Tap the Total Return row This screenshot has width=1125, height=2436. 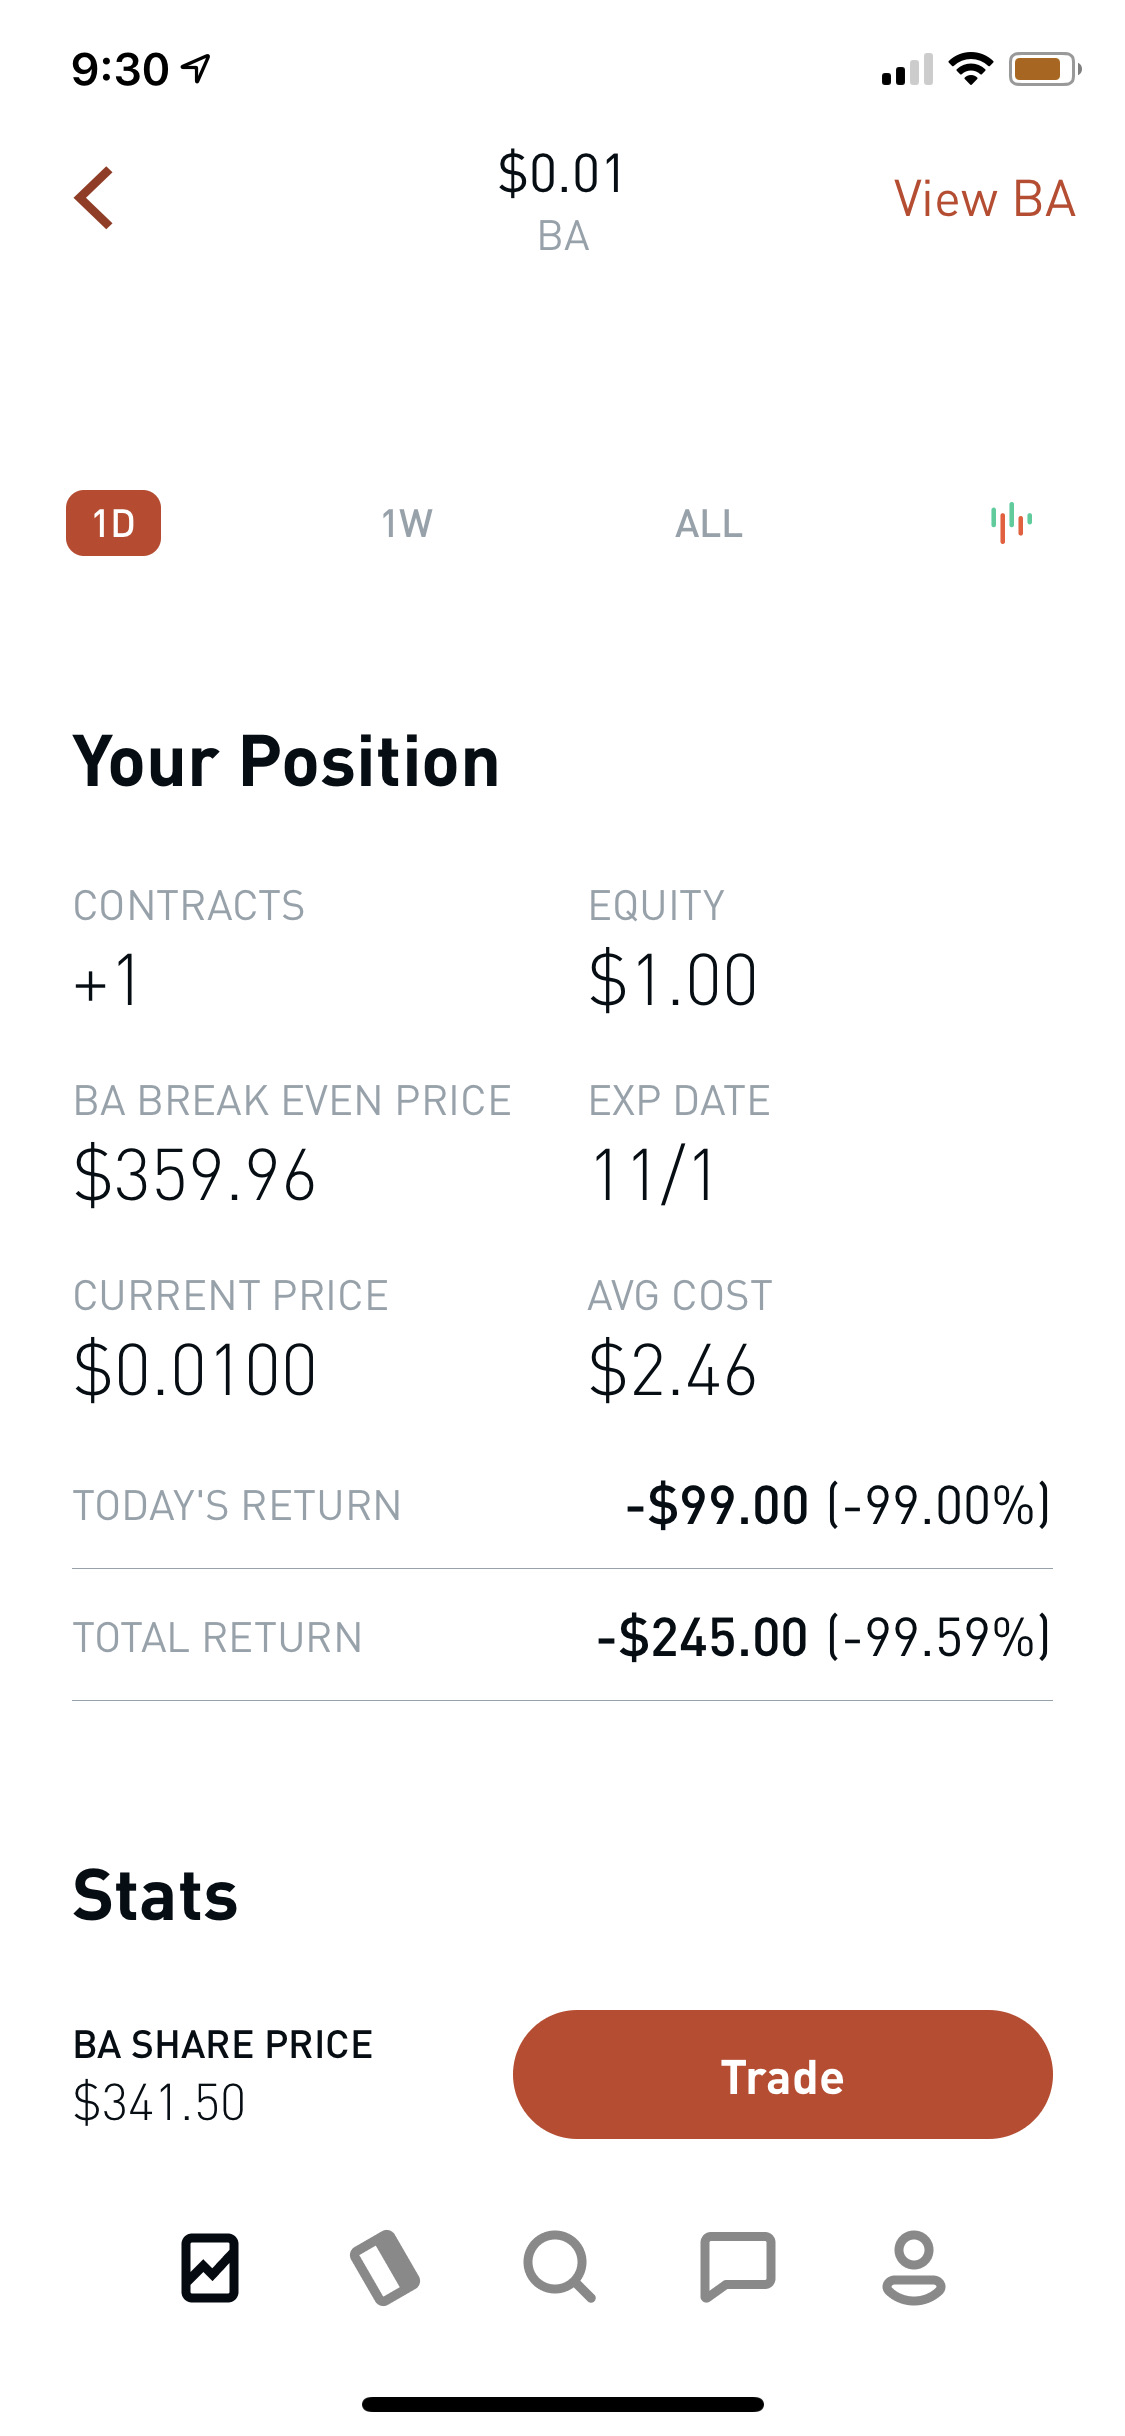[562, 1637]
